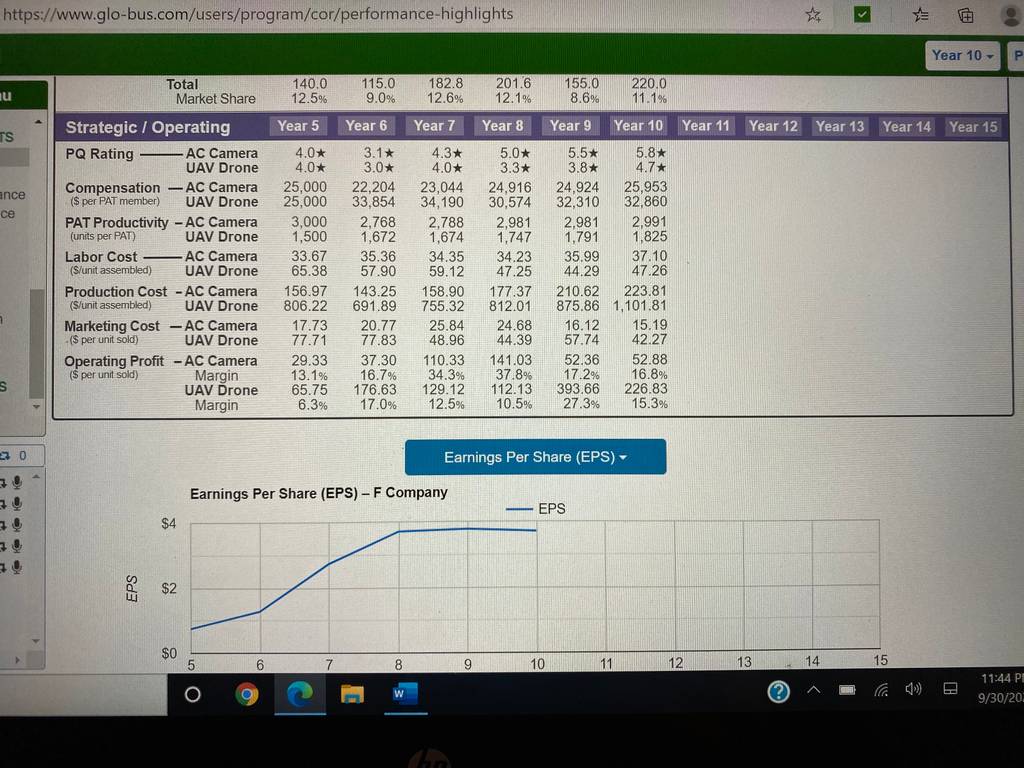1024x768 pixels.
Task: Click the bottom-most microphone icon in left panel
Action: [17, 567]
